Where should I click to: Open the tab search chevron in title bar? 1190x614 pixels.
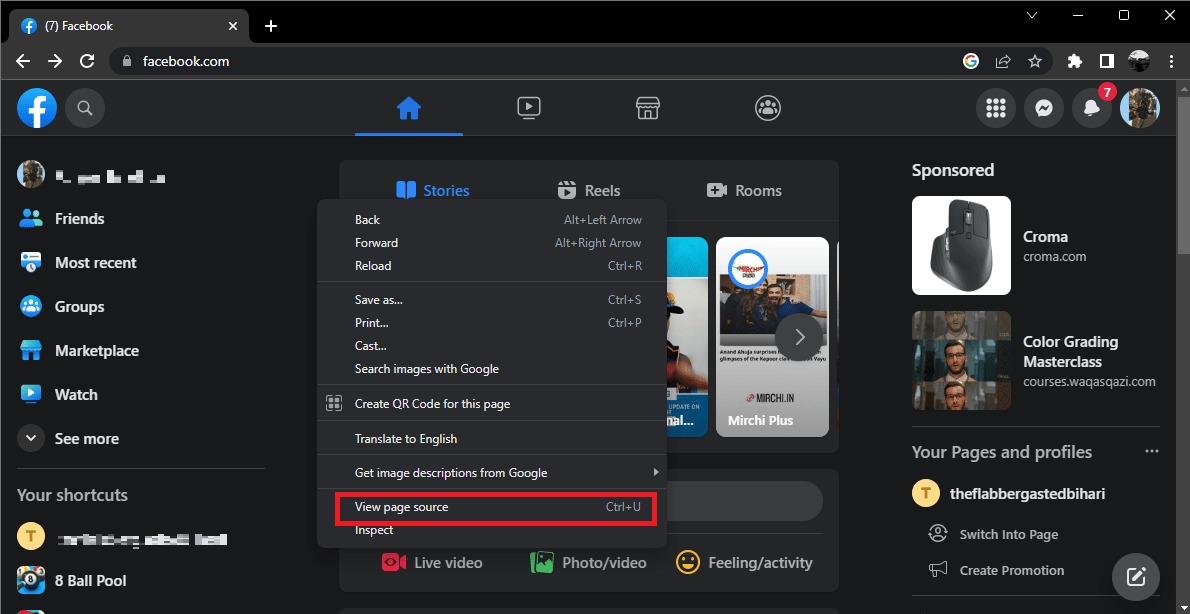[1031, 15]
